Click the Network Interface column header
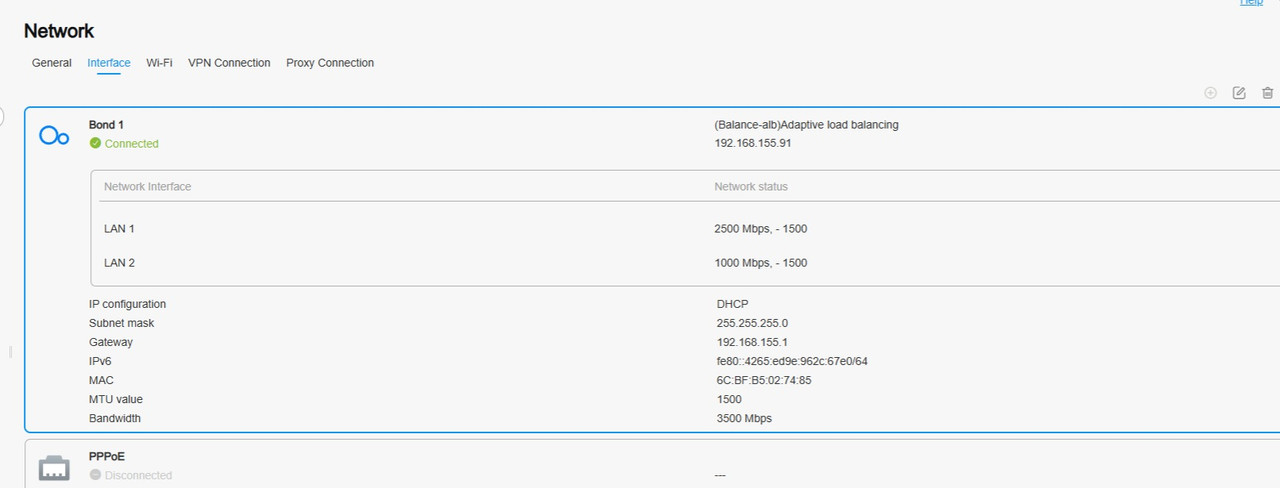1280x488 pixels. [147, 187]
